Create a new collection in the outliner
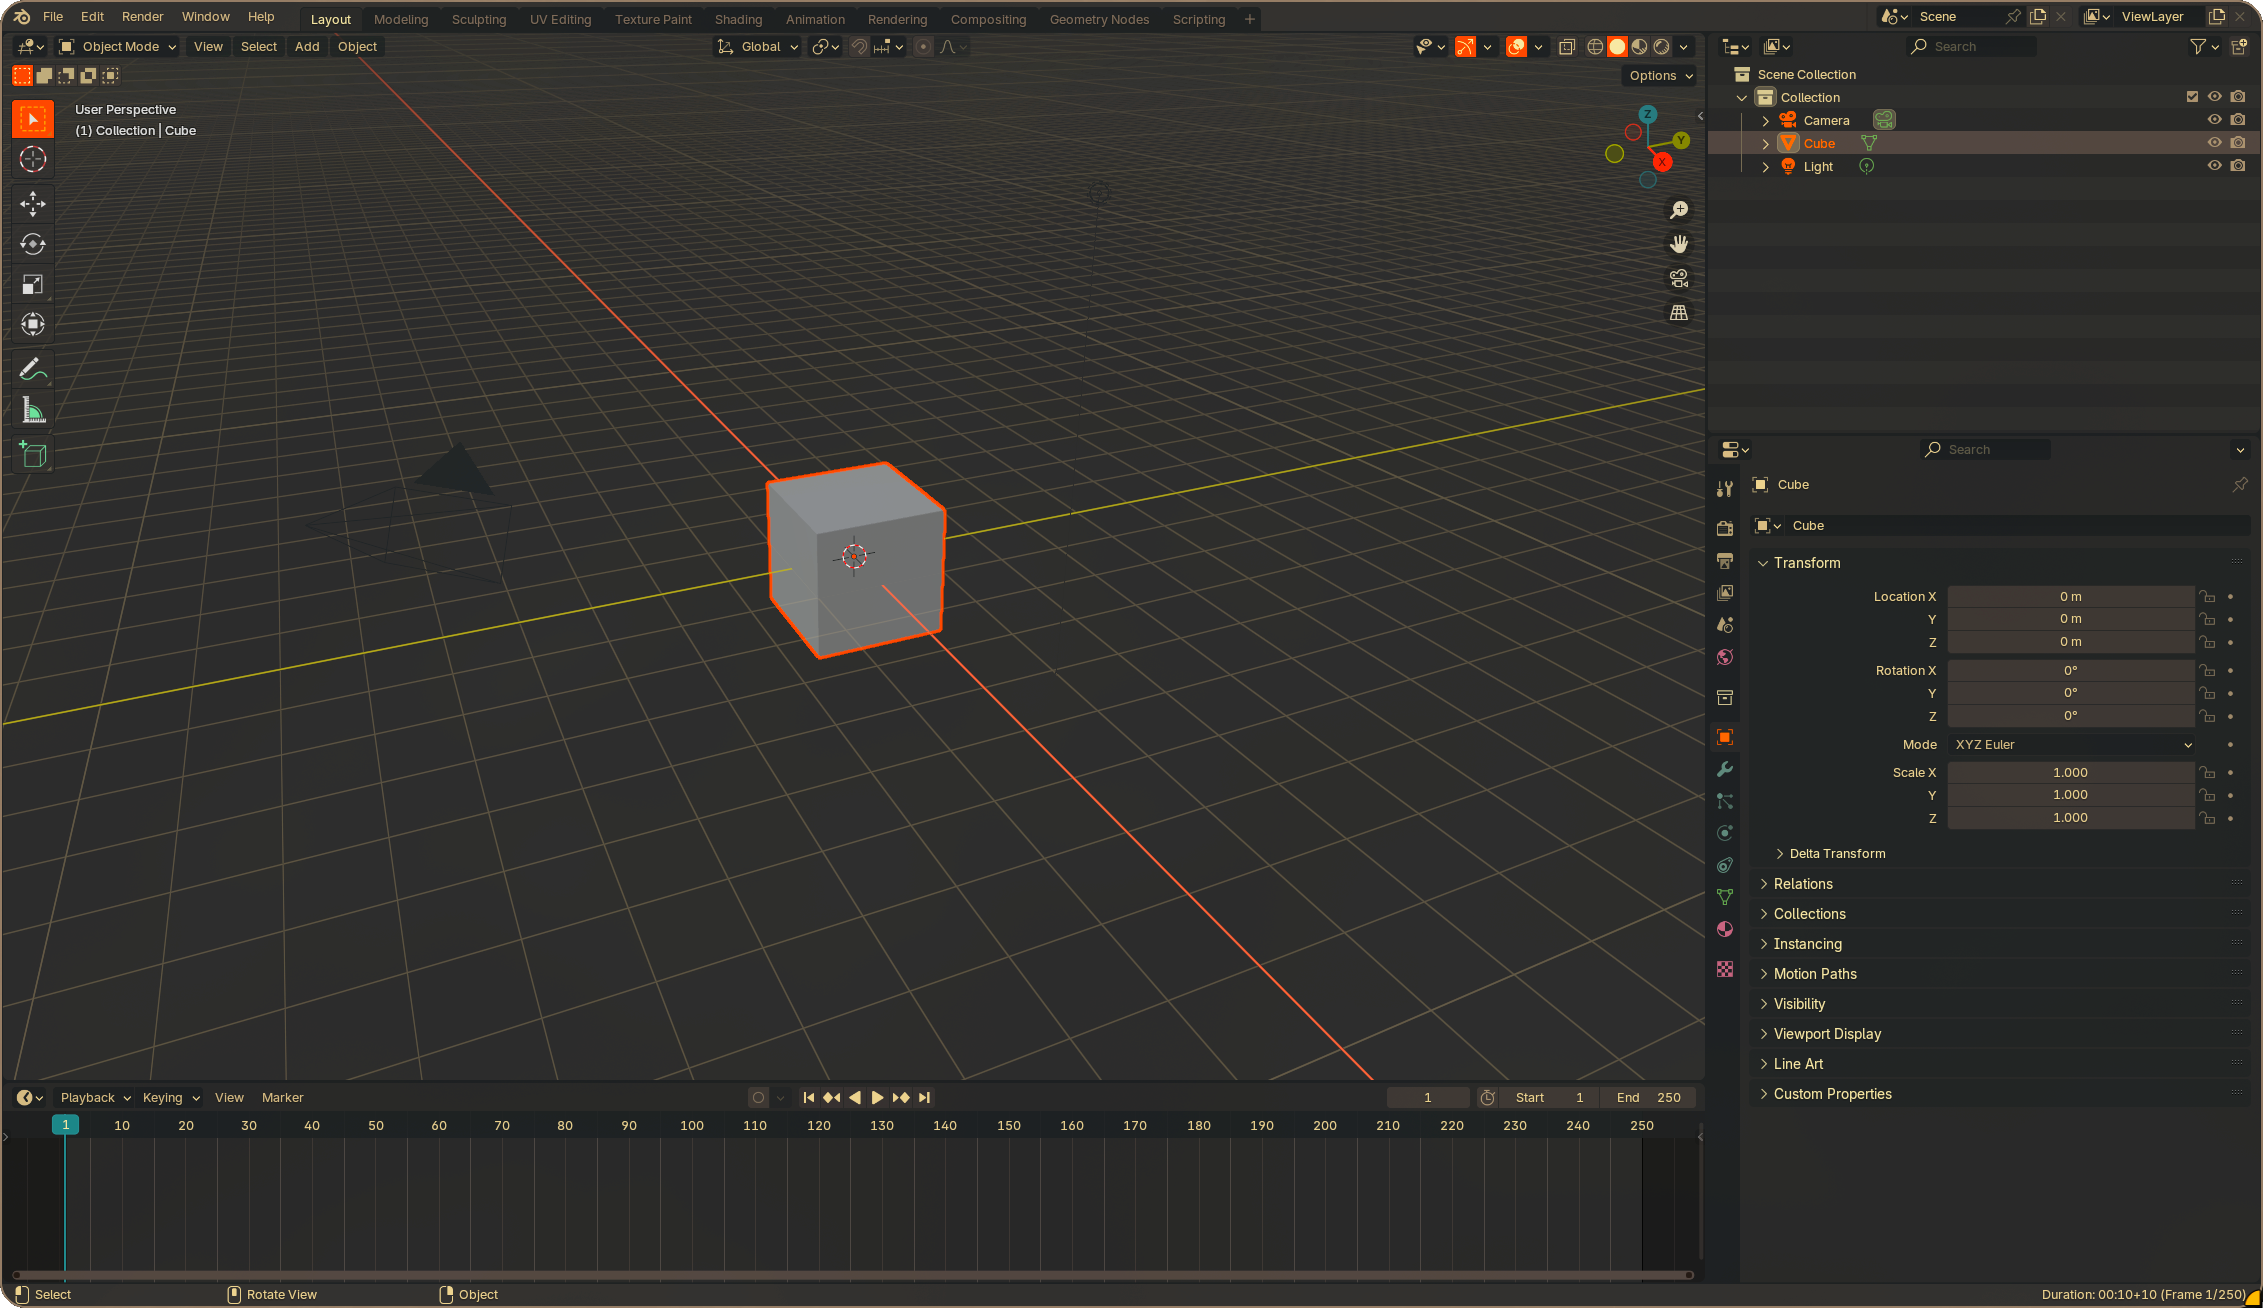Image resolution: width=2263 pixels, height=1308 pixels. click(x=2240, y=46)
